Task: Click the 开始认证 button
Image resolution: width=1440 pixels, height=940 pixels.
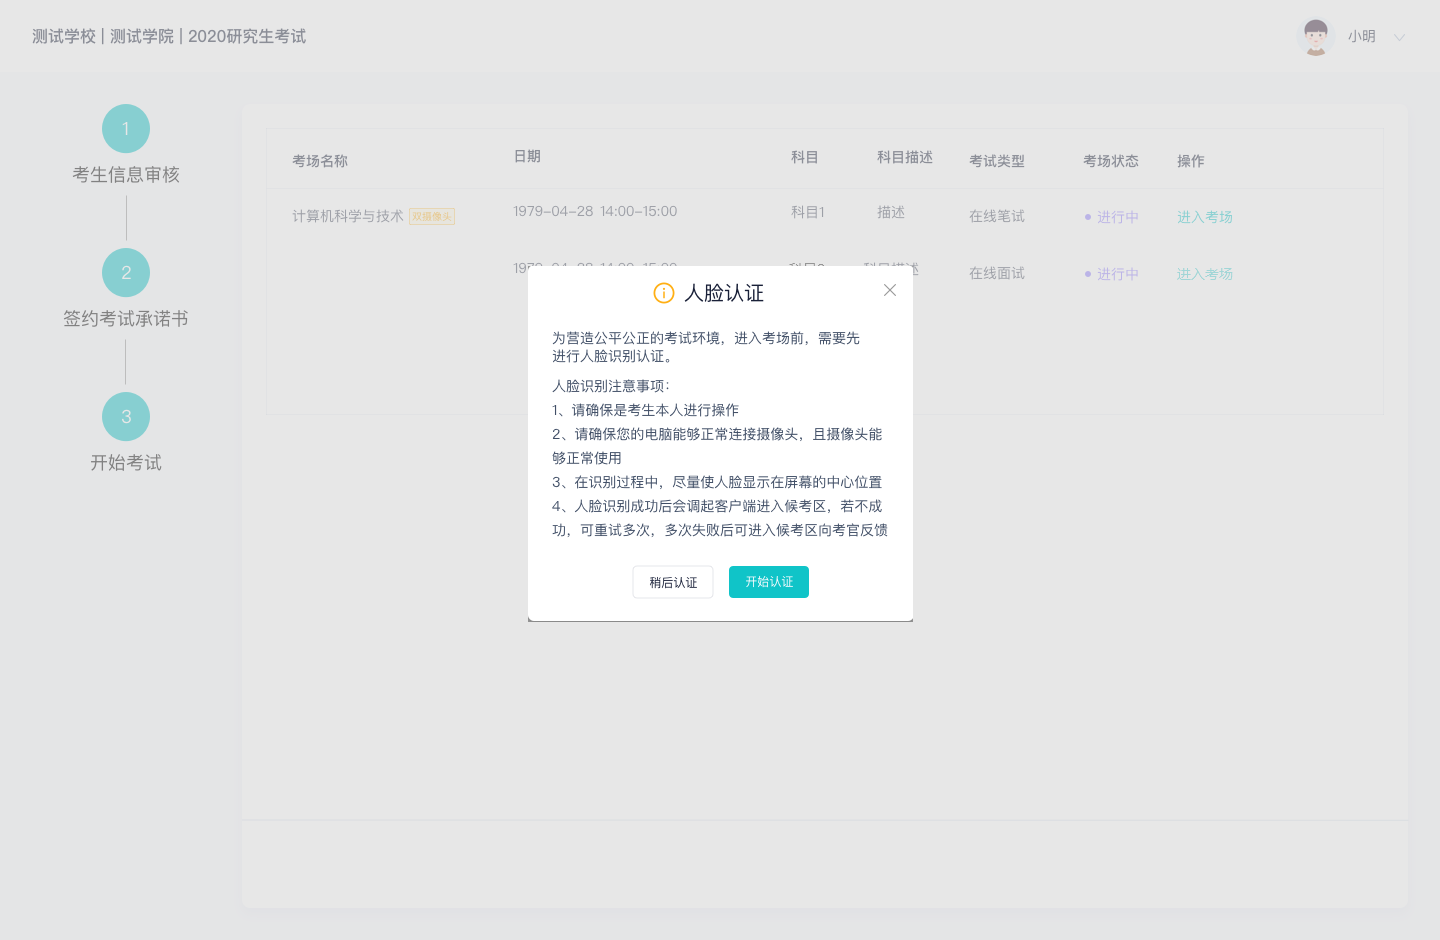Action: coord(768,582)
